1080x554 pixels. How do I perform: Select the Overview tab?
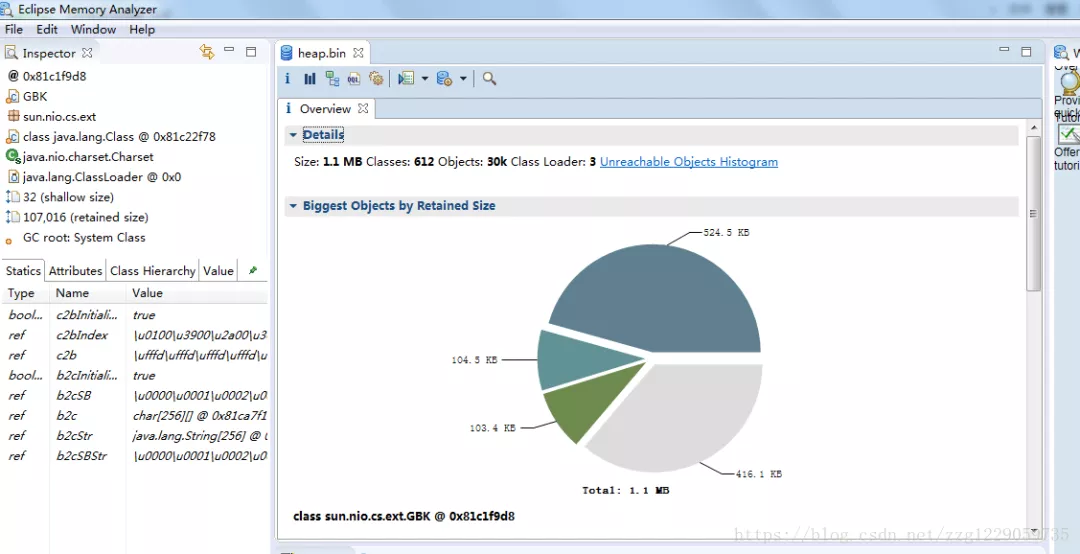(326, 109)
